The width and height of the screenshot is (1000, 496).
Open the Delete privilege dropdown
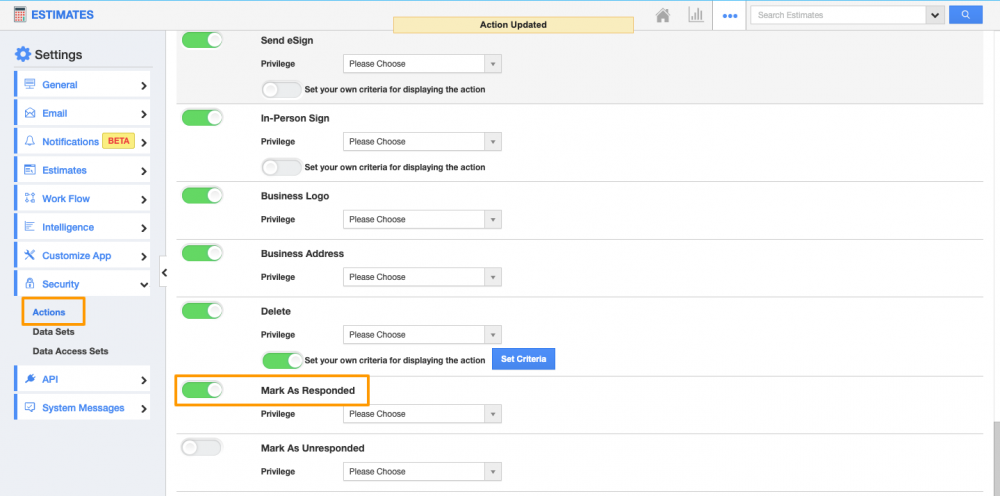point(422,335)
